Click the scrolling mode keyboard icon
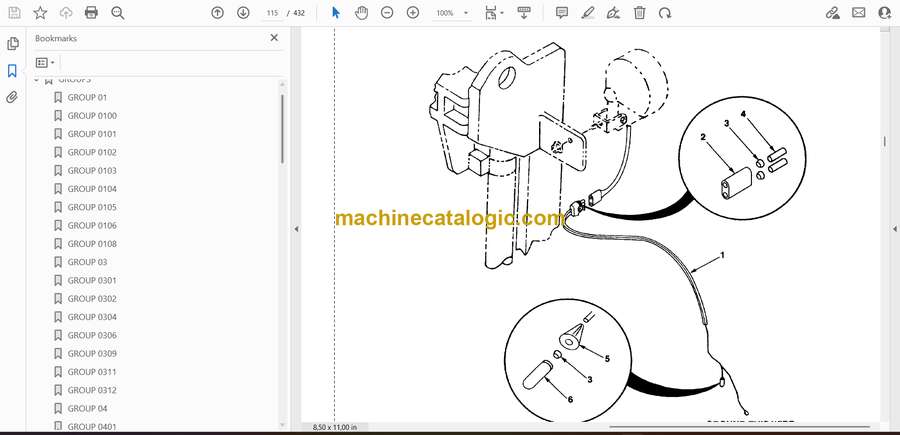Screen dimensions: 900x435 [523, 13]
